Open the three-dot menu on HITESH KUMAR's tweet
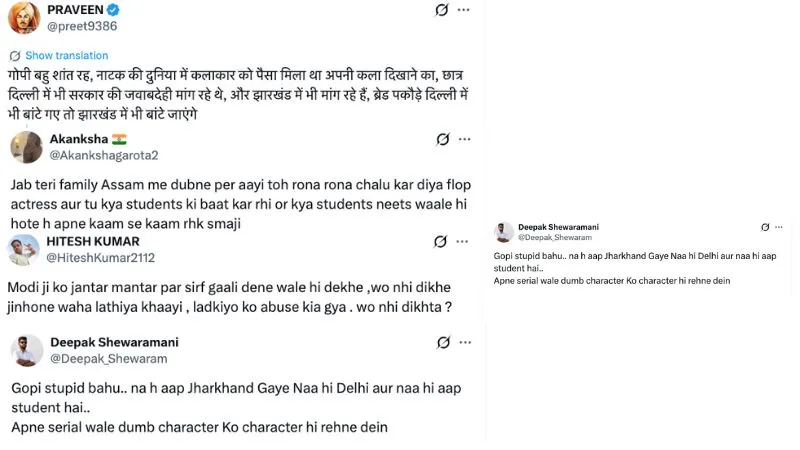The width and height of the screenshot is (800, 450). [x=462, y=241]
